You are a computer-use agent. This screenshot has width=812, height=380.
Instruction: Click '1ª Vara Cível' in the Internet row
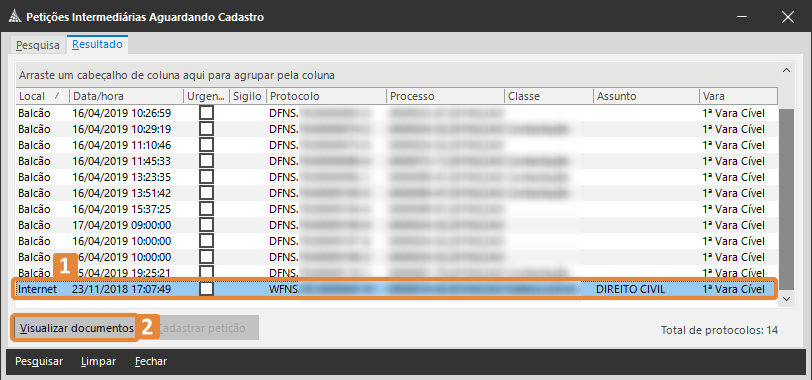pos(733,289)
